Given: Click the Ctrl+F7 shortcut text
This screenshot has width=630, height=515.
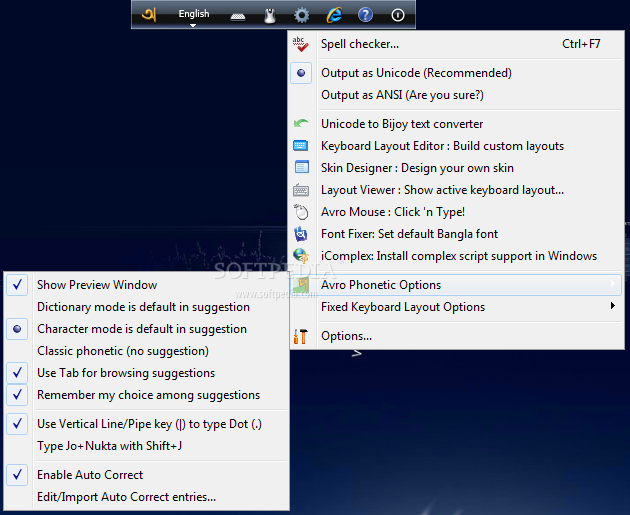Looking at the screenshot, I should click(581, 44).
